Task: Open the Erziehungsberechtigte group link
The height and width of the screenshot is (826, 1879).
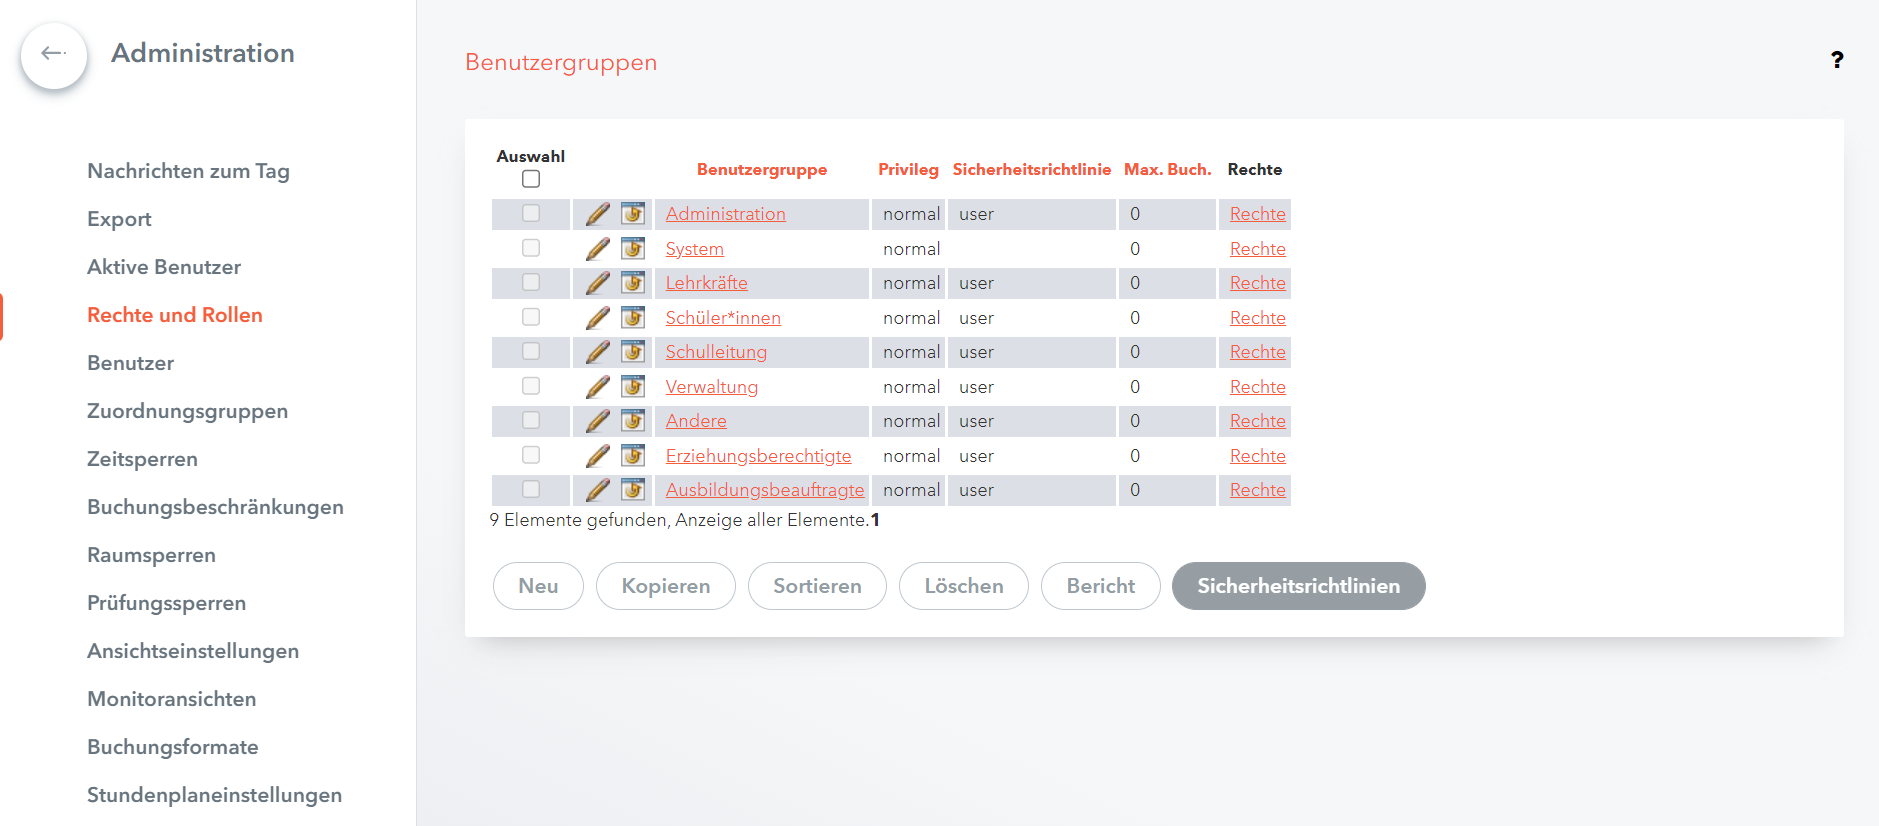Action: [x=758, y=456]
